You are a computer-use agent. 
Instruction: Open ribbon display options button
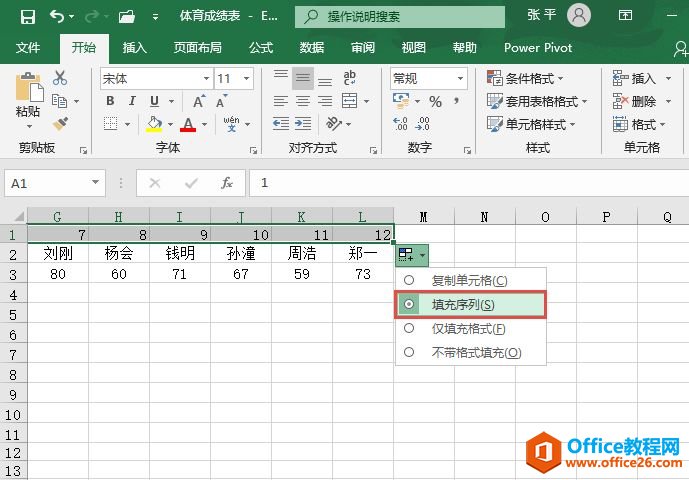coord(625,16)
